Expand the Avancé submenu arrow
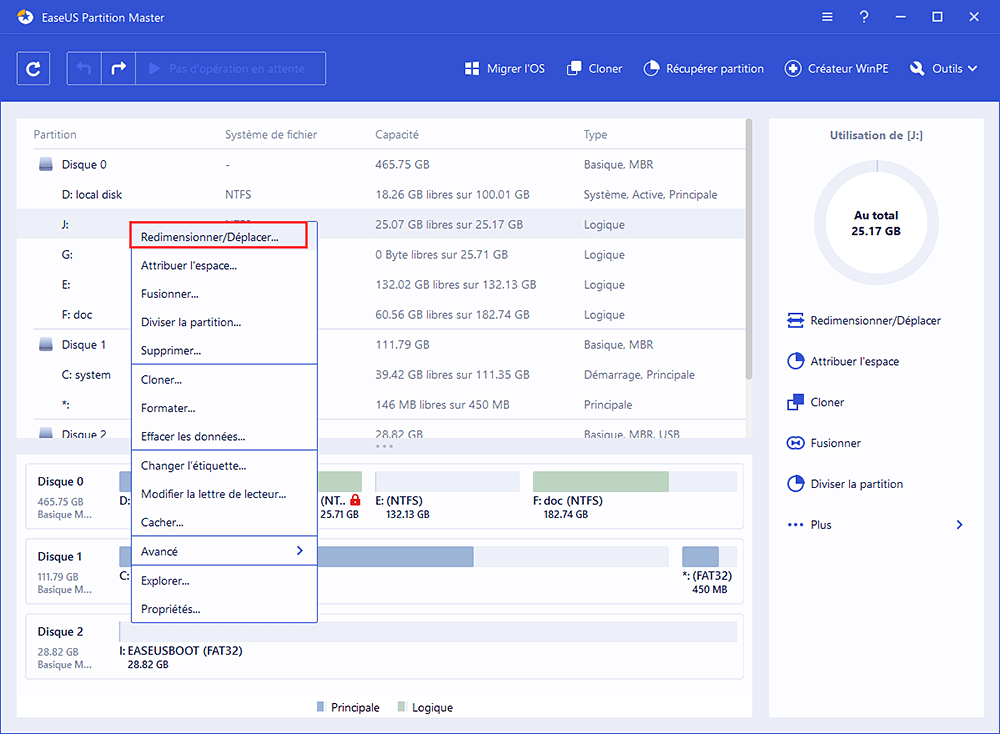1000x734 pixels. [300, 551]
